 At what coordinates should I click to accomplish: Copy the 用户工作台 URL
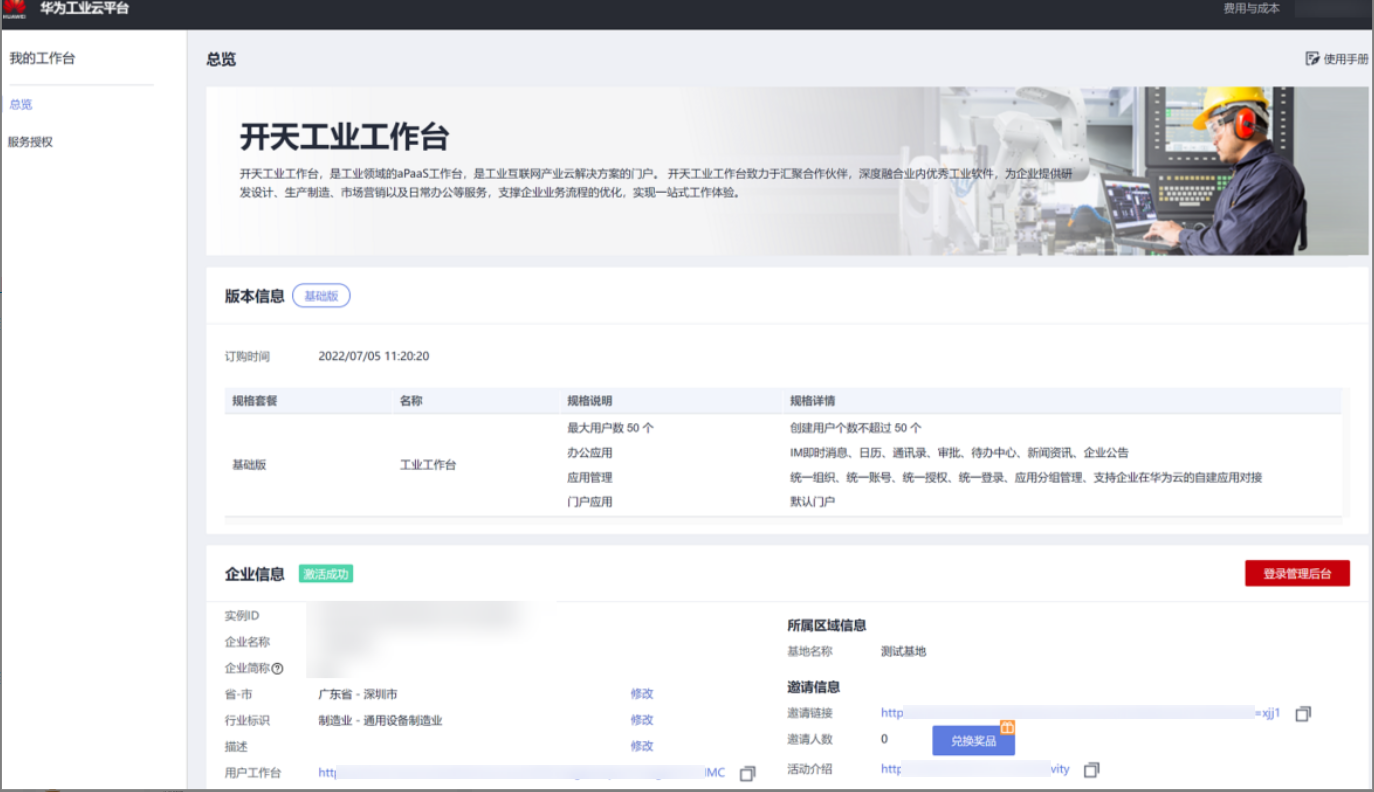pyautogui.click(x=747, y=774)
